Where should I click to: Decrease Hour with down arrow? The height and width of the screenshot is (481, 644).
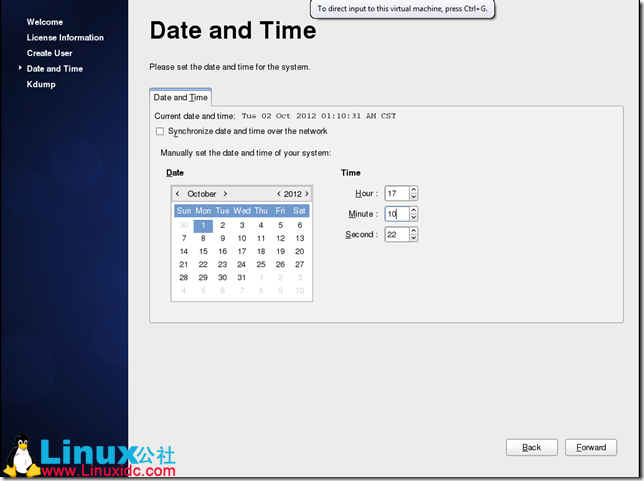click(x=414, y=197)
